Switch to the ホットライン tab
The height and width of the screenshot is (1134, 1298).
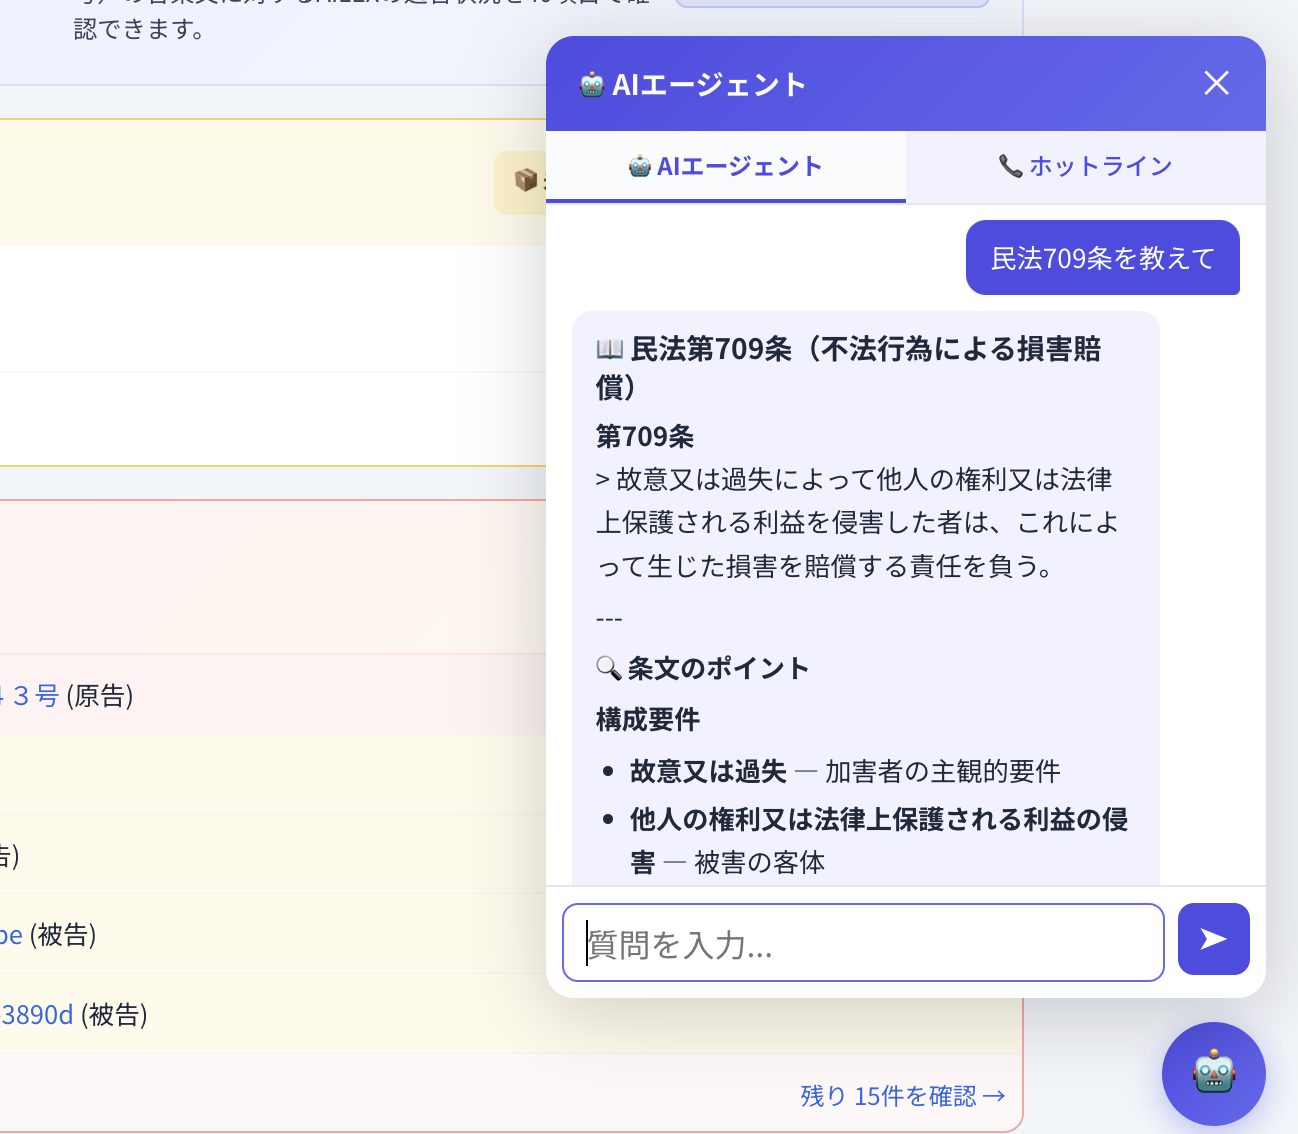(1085, 167)
